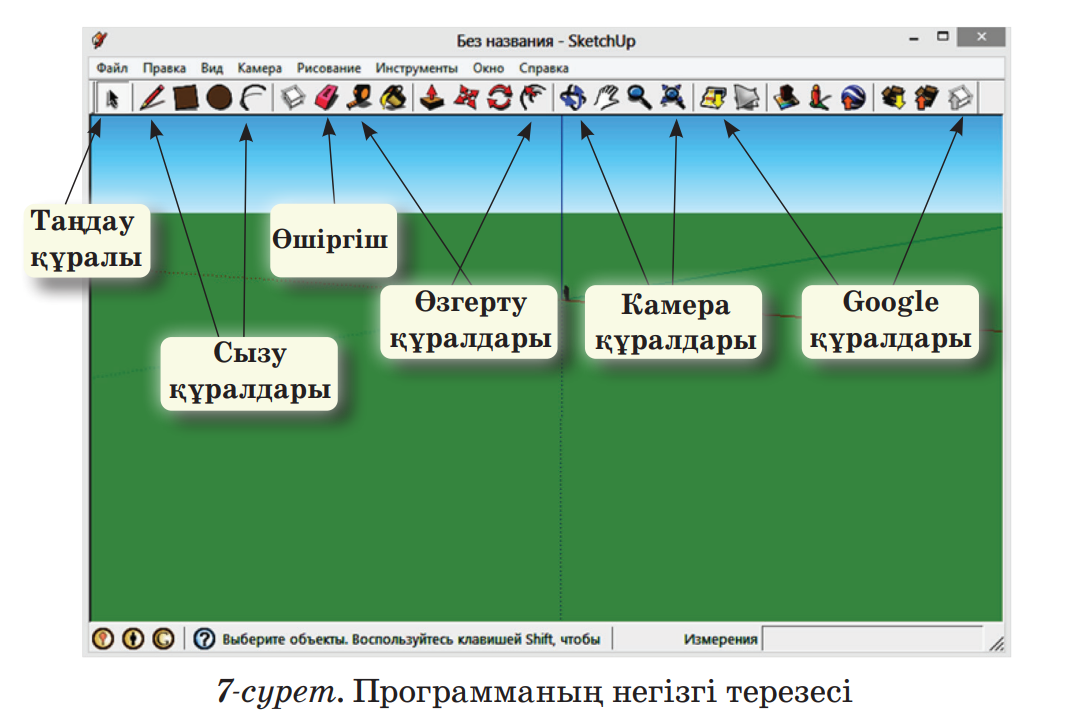Choose the Zoom magnifier tool
The image size is (1070, 726).
(x=639, y=98)
